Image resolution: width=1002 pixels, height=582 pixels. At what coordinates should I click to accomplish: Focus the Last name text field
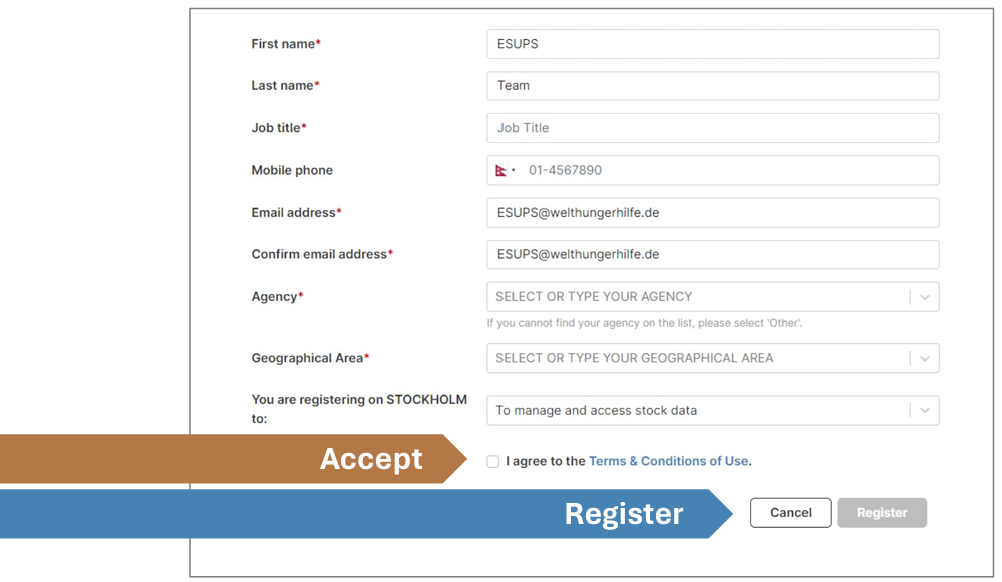(712, 86)
